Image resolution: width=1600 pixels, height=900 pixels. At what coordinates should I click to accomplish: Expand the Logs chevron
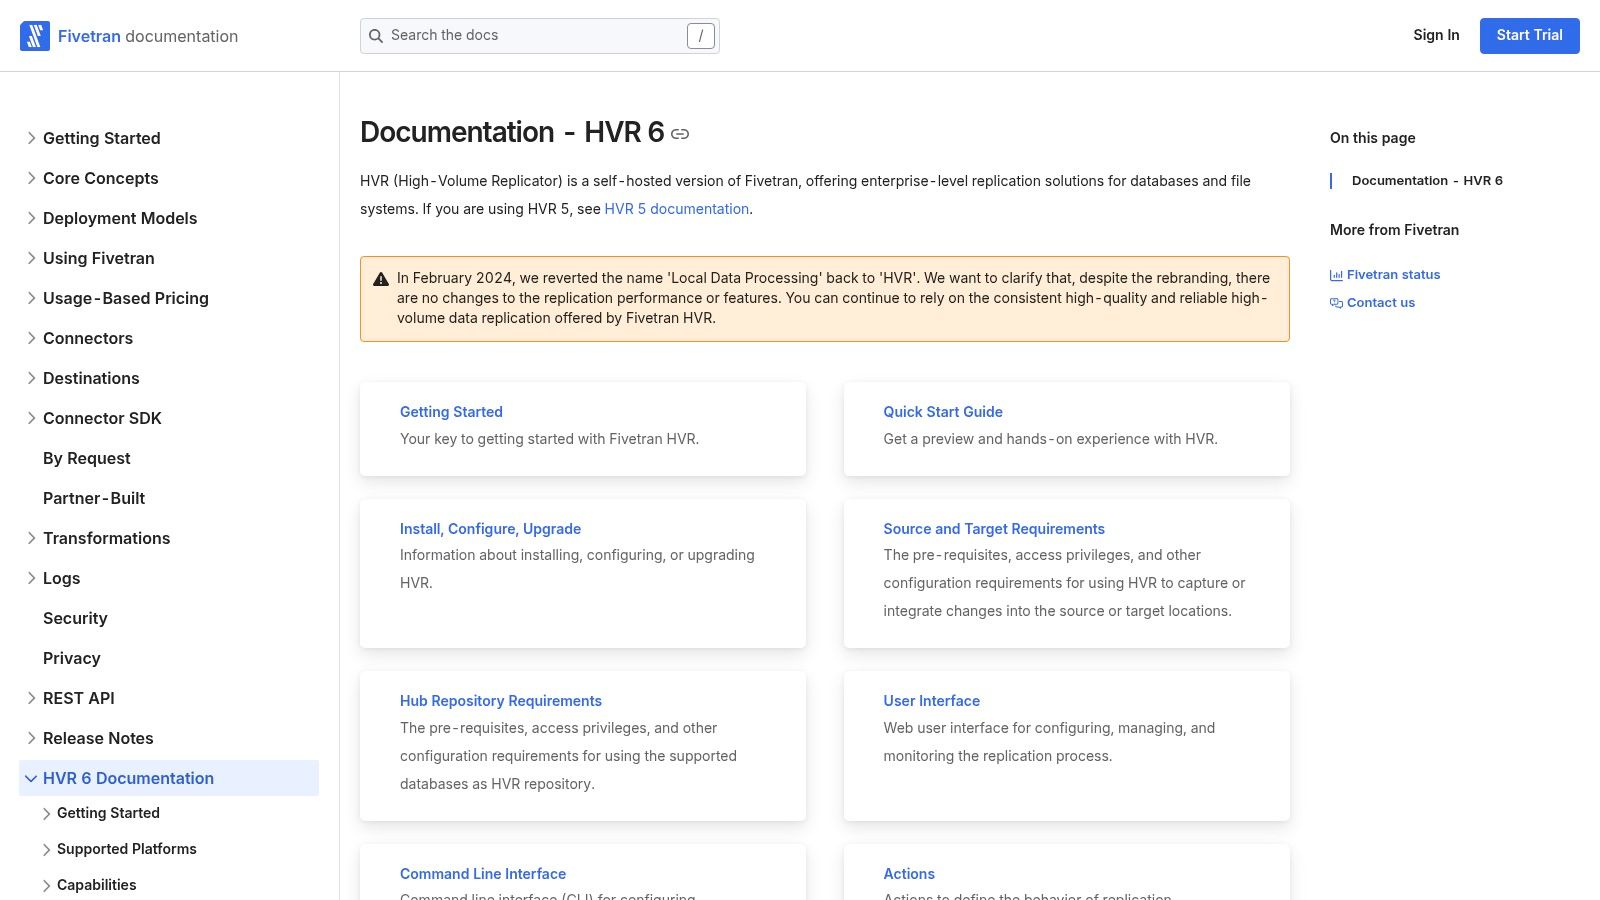[31, 578]
